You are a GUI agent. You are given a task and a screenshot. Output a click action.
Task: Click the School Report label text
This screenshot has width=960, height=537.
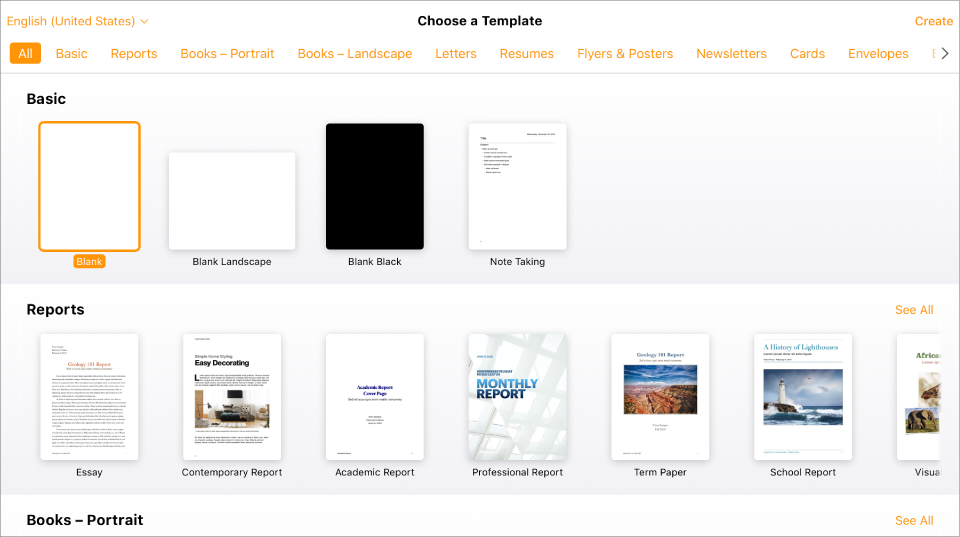803,472
